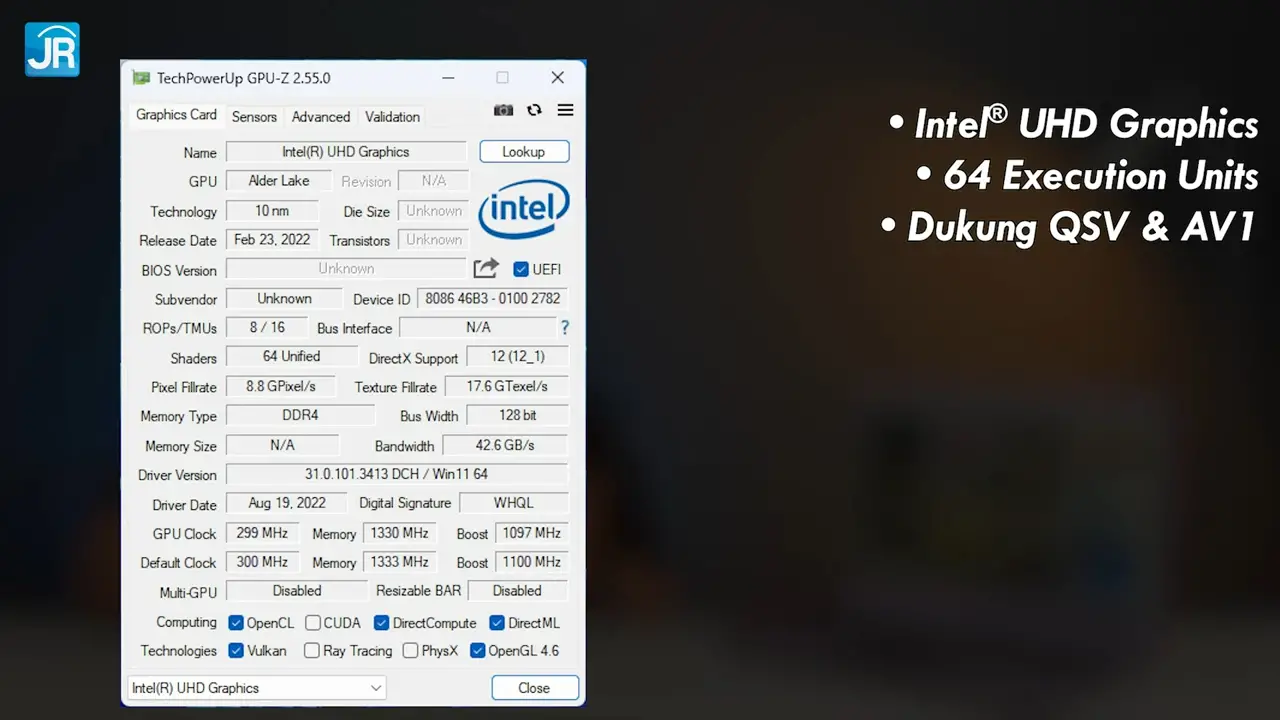Click the screenshot camera icon
1280x720 pixels.
tap(504, 110)
